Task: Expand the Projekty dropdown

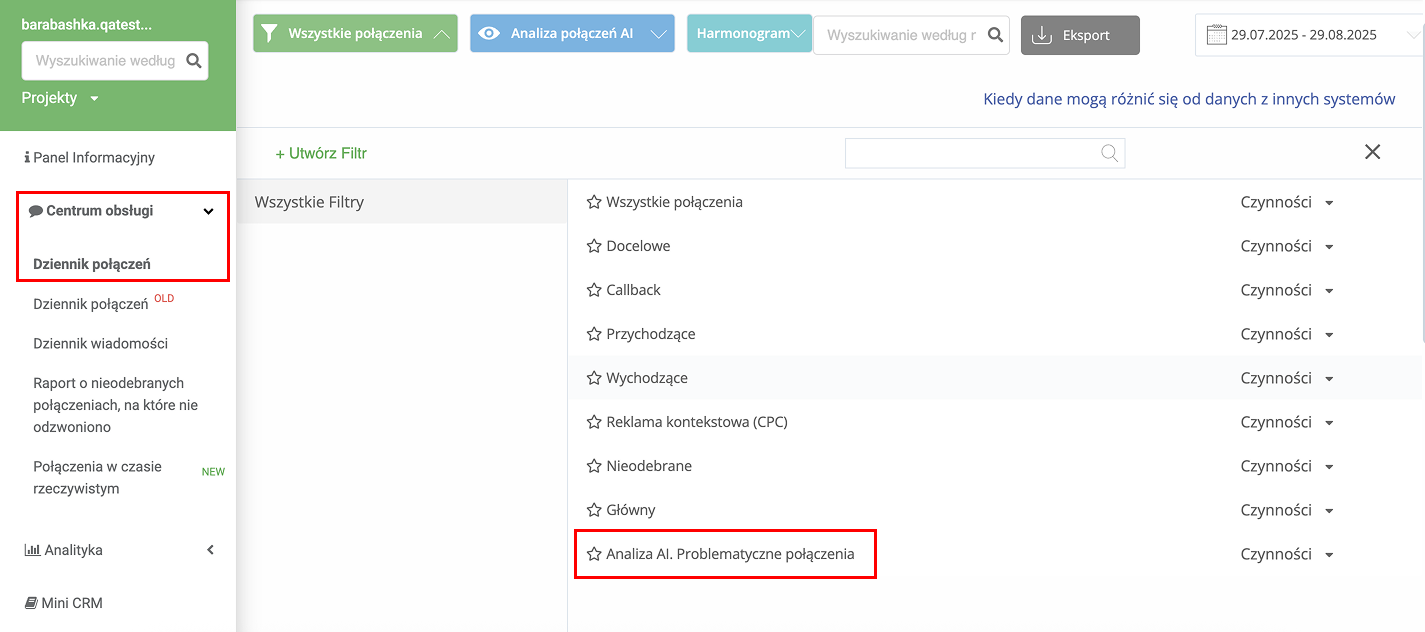Action: 60,98
